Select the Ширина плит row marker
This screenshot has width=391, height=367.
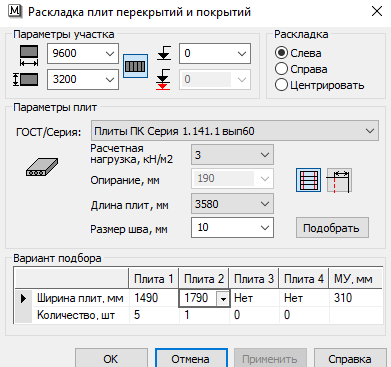pos(23,298)
